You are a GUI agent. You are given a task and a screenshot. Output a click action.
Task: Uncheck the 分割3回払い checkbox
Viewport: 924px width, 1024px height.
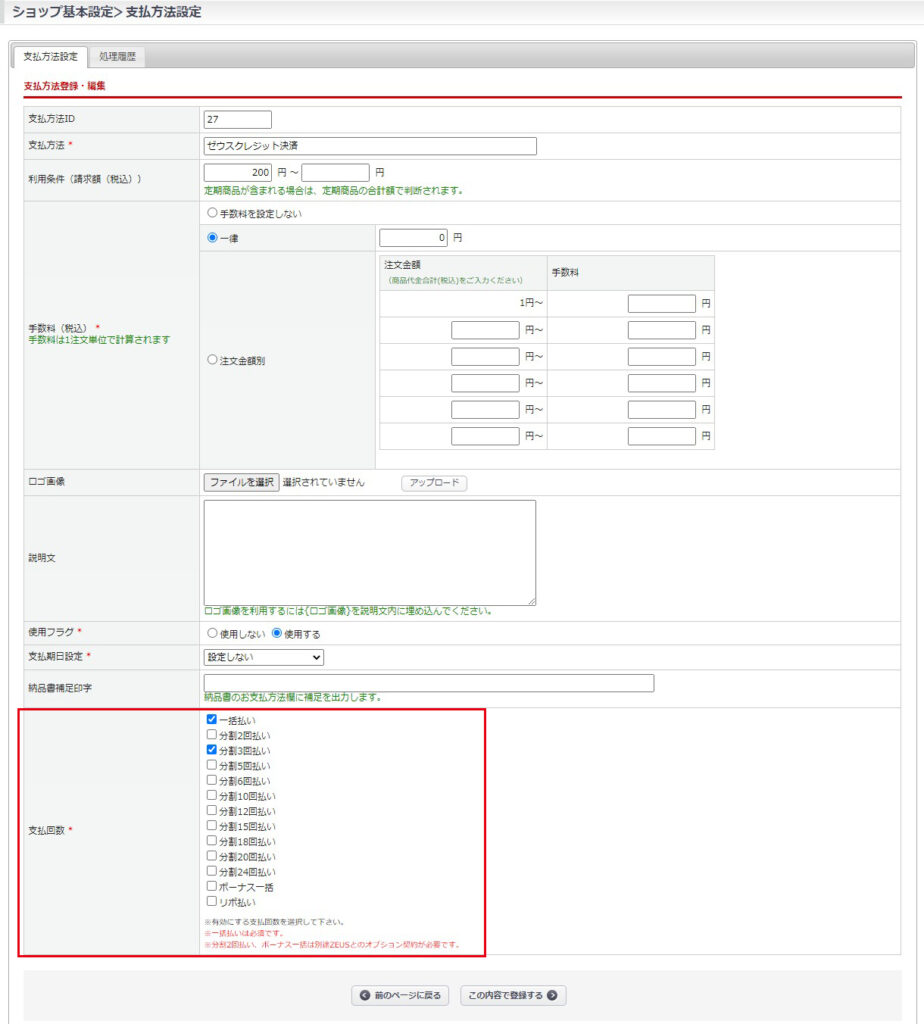212,749
